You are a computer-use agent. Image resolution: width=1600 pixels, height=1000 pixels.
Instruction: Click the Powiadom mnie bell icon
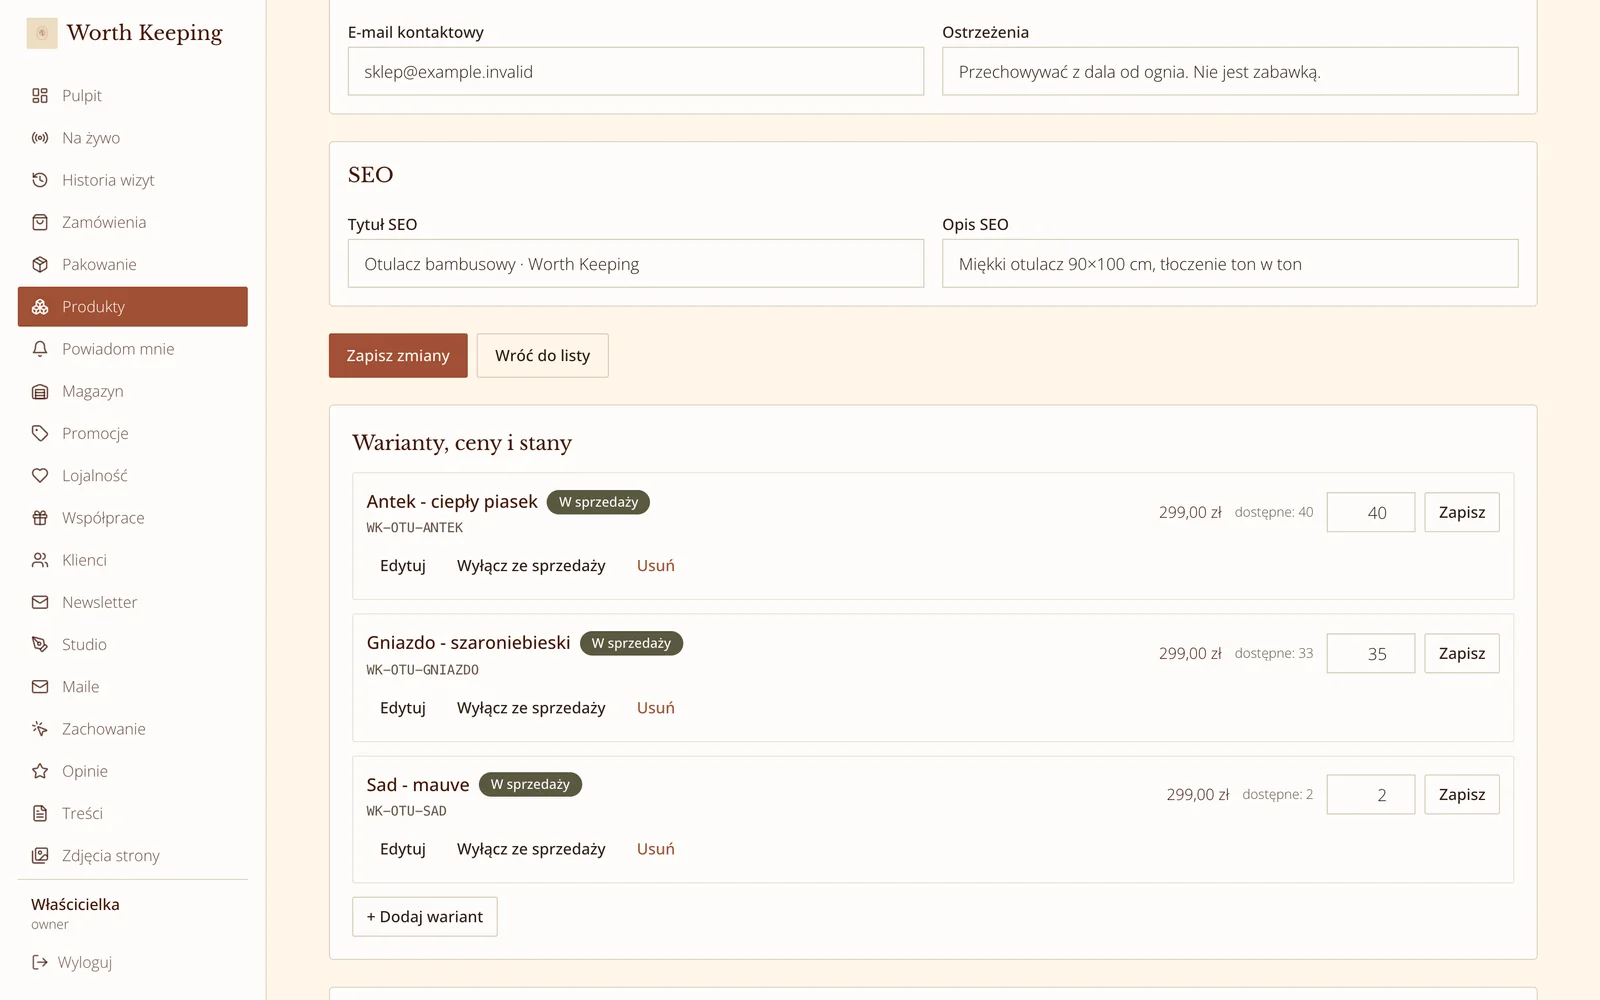click(40, 349)
